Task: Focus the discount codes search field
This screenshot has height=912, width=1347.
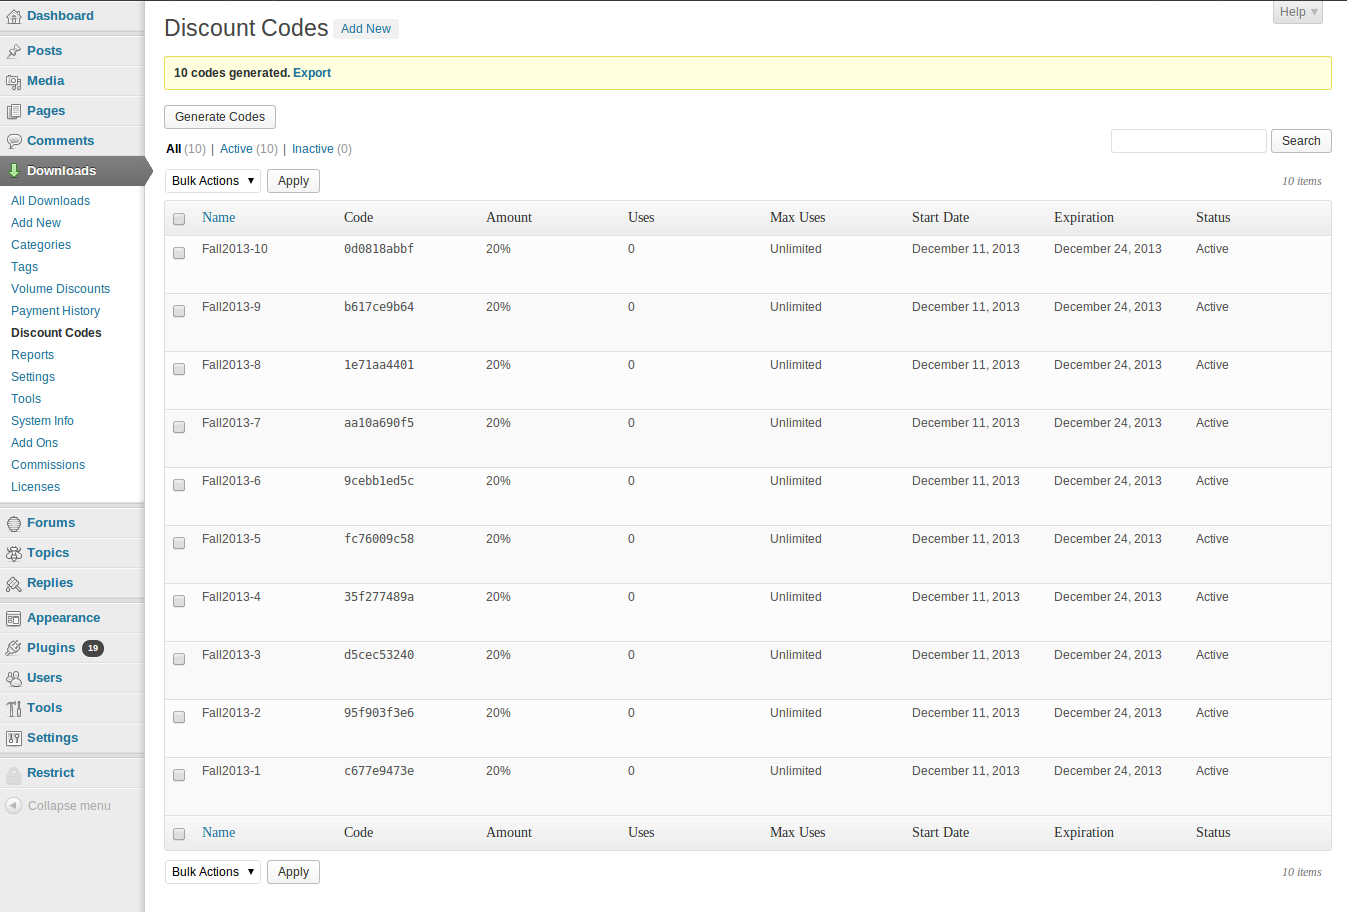Action: [1188, 141]
